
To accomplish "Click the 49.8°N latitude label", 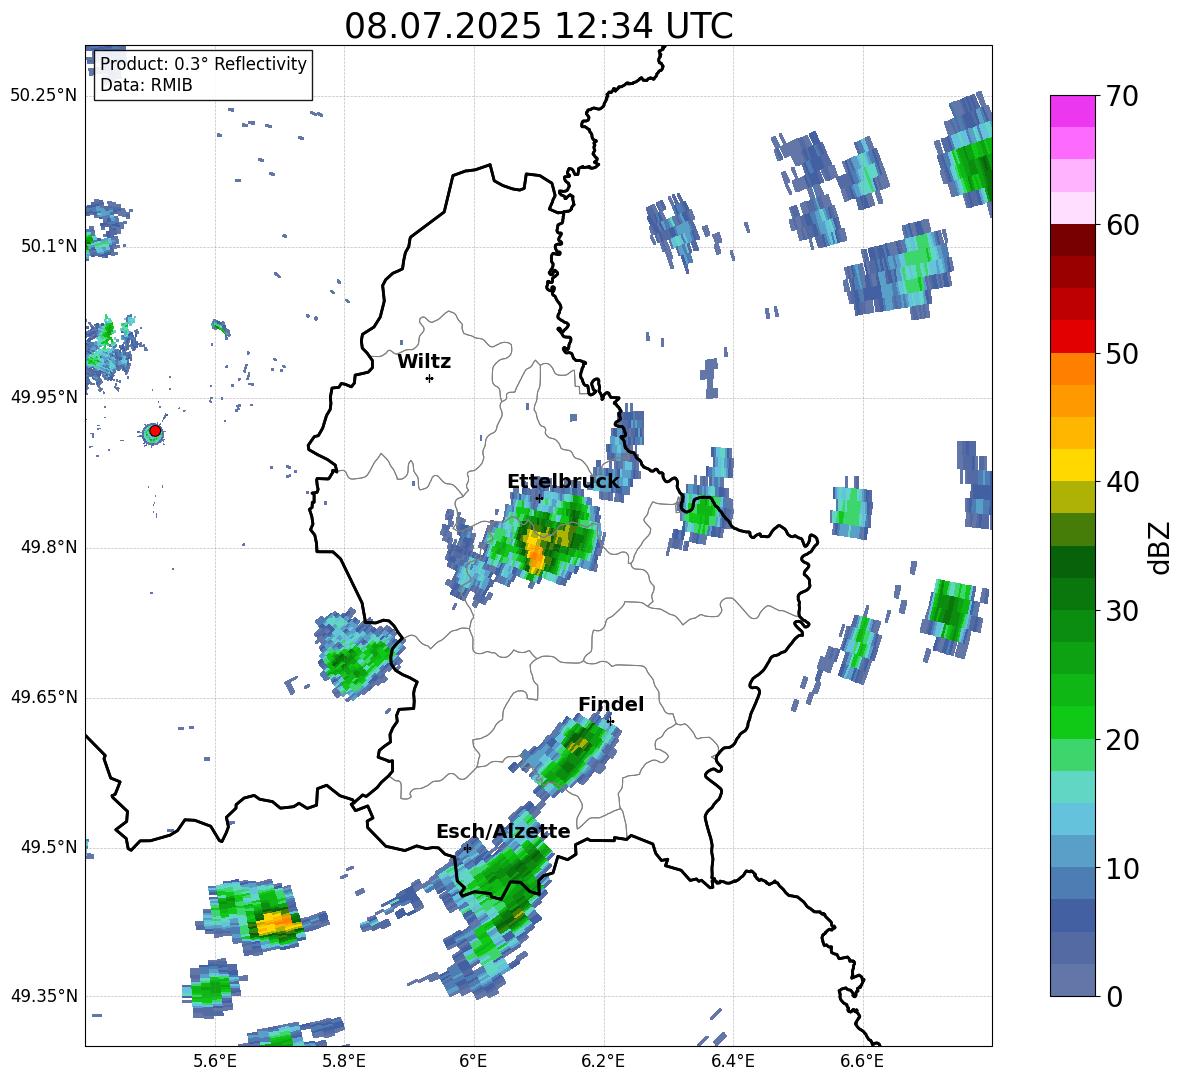I will (49, 547).
